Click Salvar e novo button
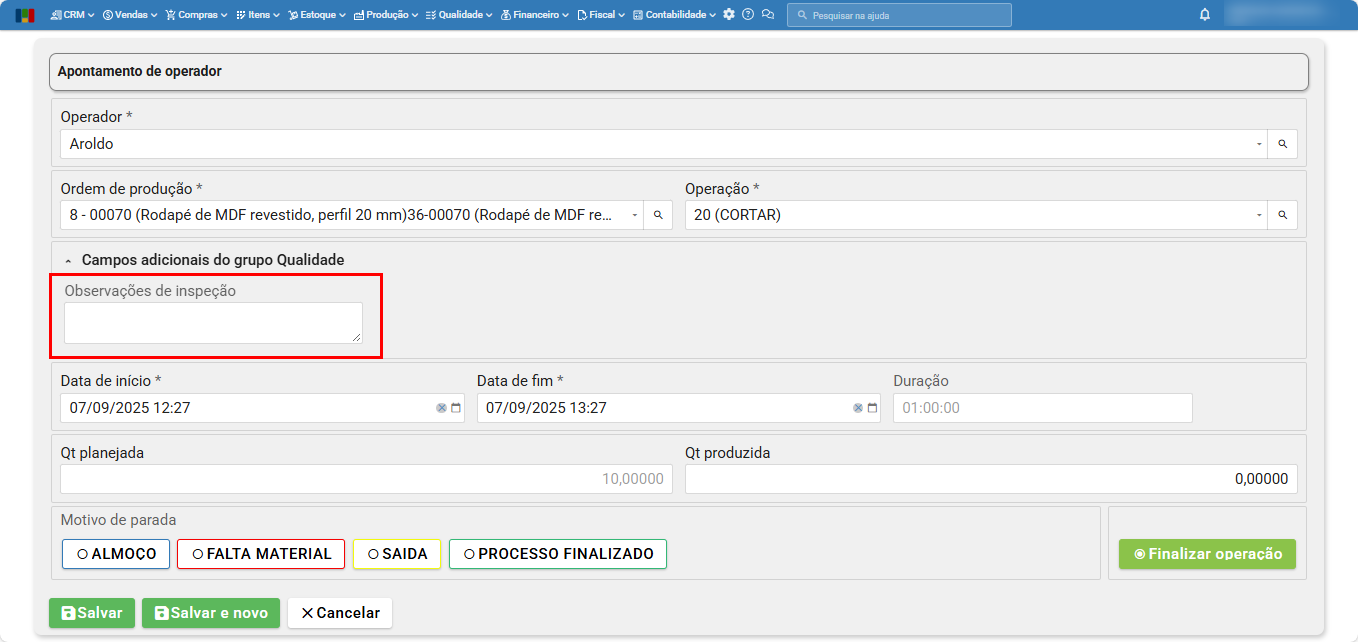The image size is (1358, 642). click(211, 613)
